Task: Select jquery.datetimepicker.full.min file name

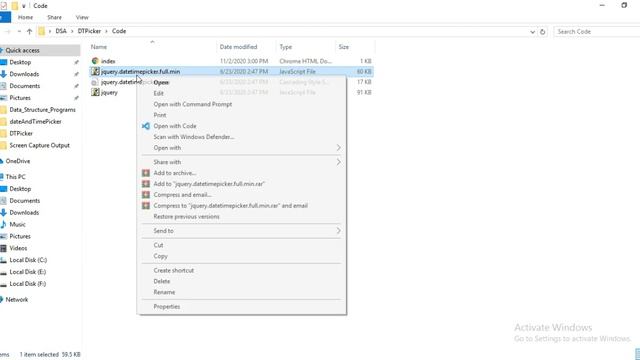Action: pyautogui.click(x=140, y=71)
